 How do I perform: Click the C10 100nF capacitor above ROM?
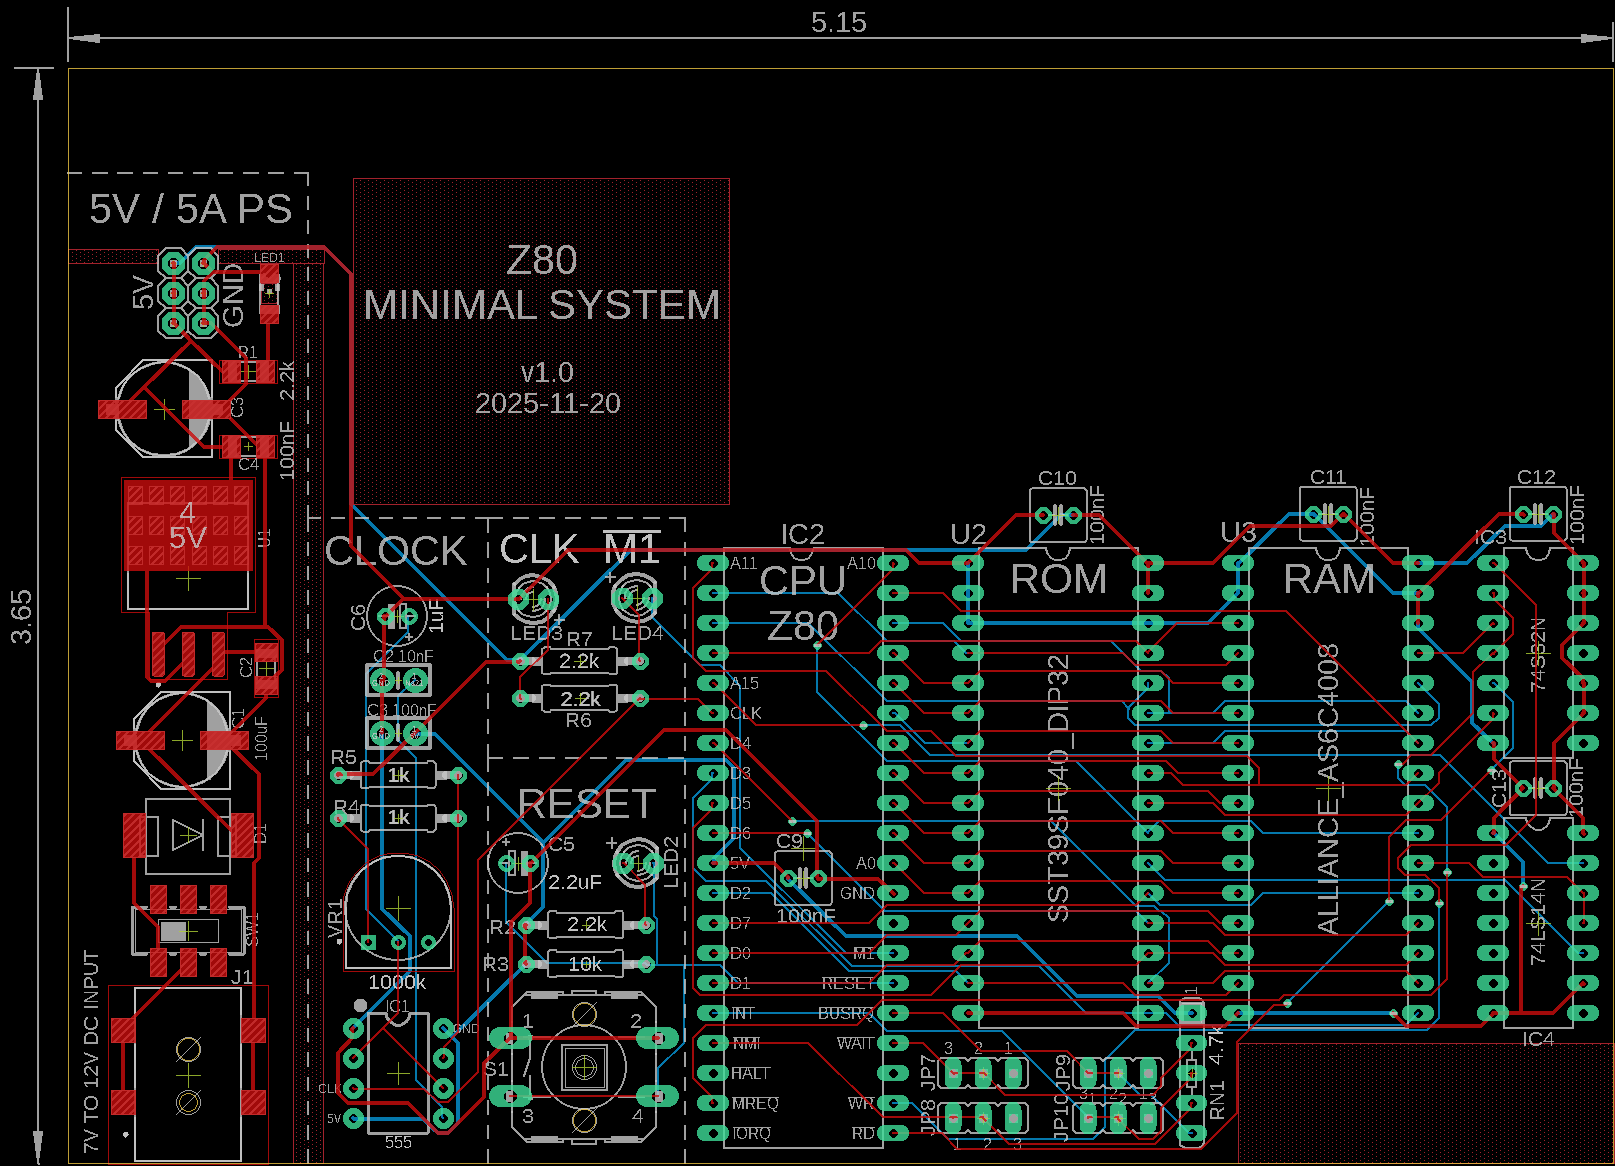coord(1057,516)
